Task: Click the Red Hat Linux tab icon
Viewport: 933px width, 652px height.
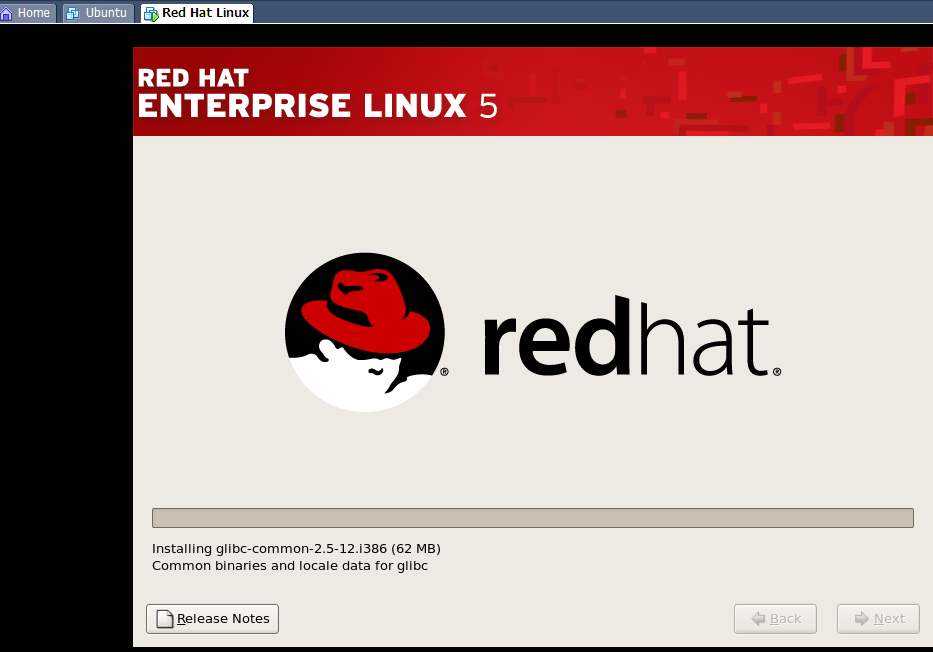Action: (152, 13)
